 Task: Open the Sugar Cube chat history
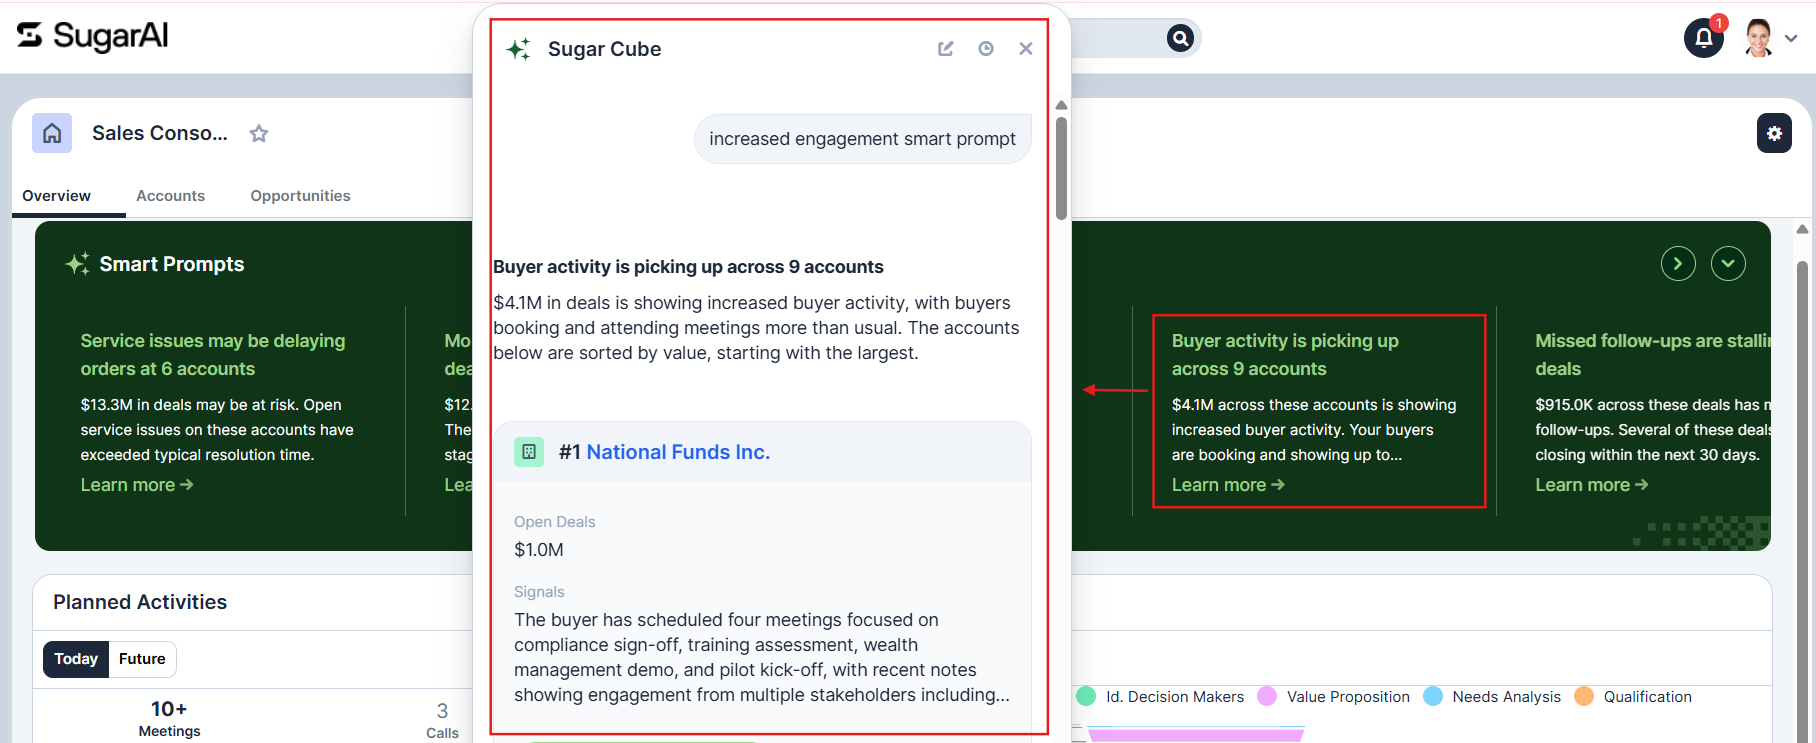click(x=986, y=49)
